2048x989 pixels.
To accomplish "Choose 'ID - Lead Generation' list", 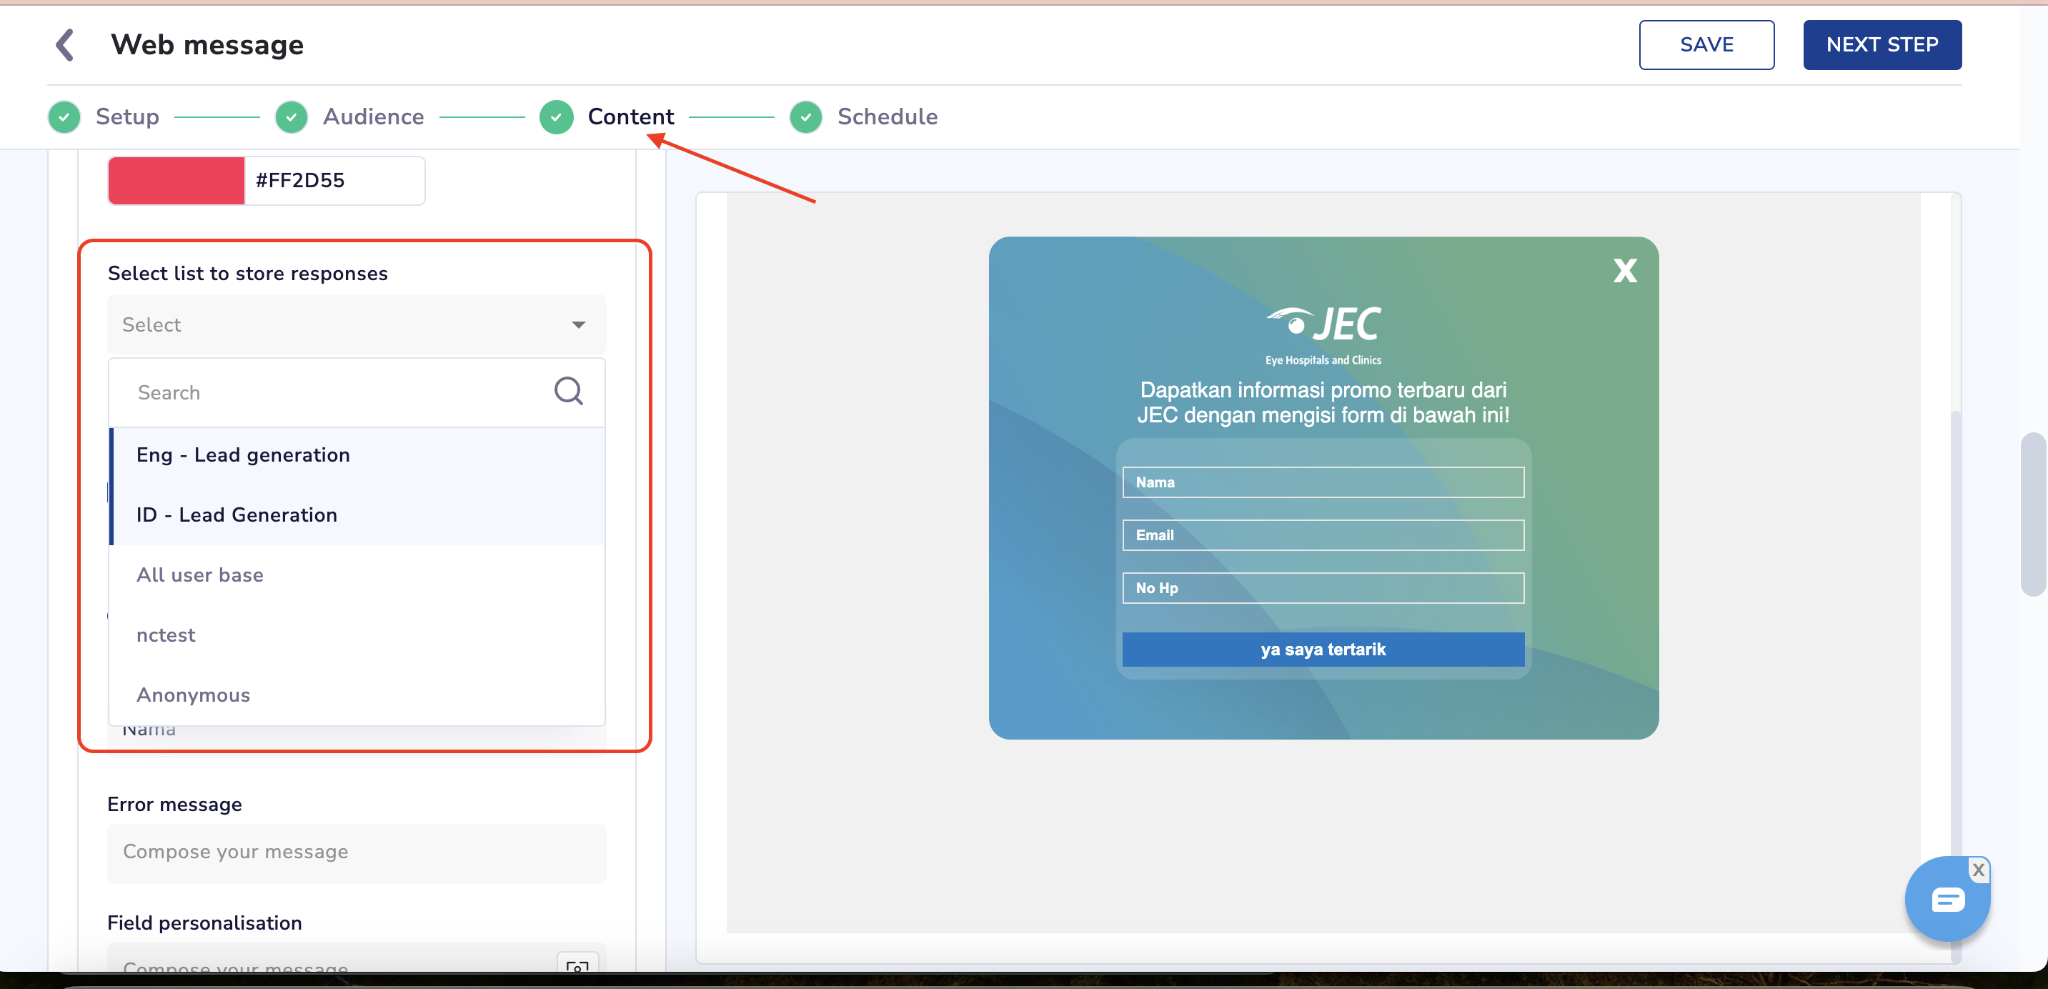I will point(357,515).
